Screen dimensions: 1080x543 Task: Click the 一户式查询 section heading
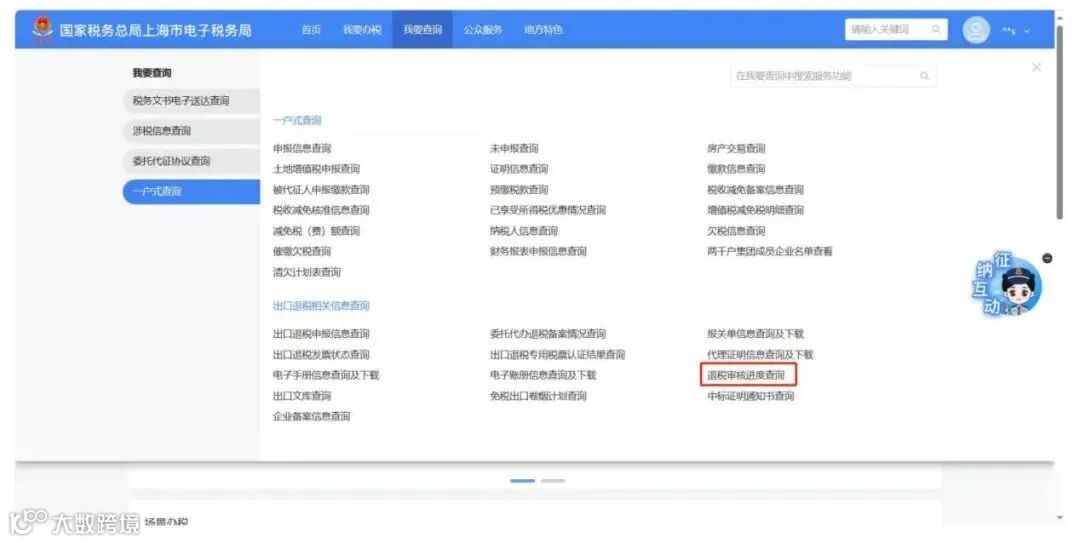[297, 121]
